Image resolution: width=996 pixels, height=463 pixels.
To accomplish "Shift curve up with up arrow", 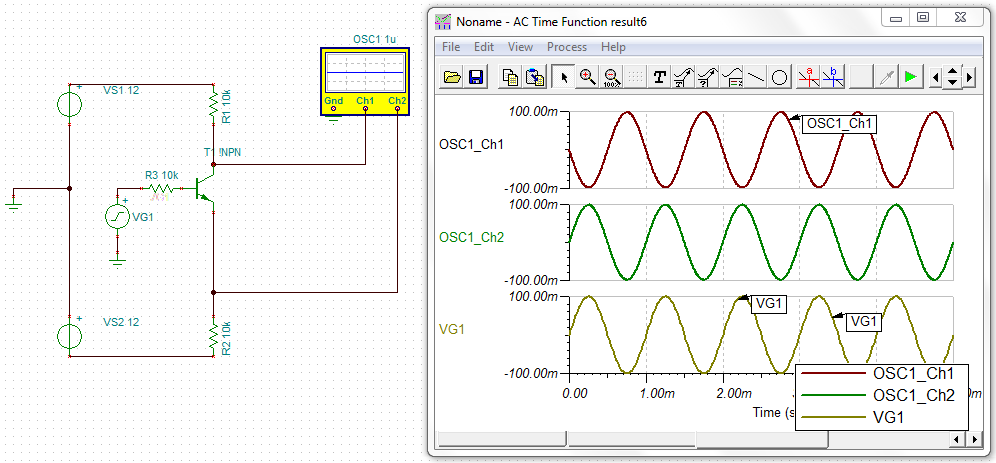I will point(952,72).
